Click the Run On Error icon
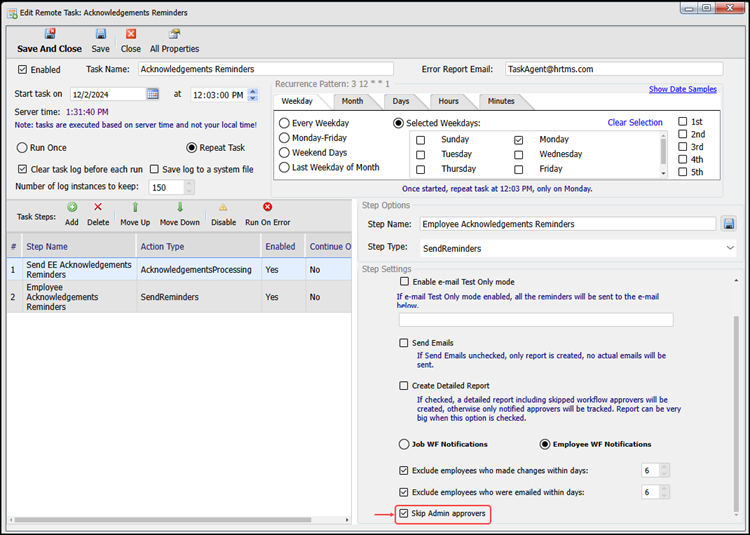Screen dimensions: 750x535 pos(267,207)
